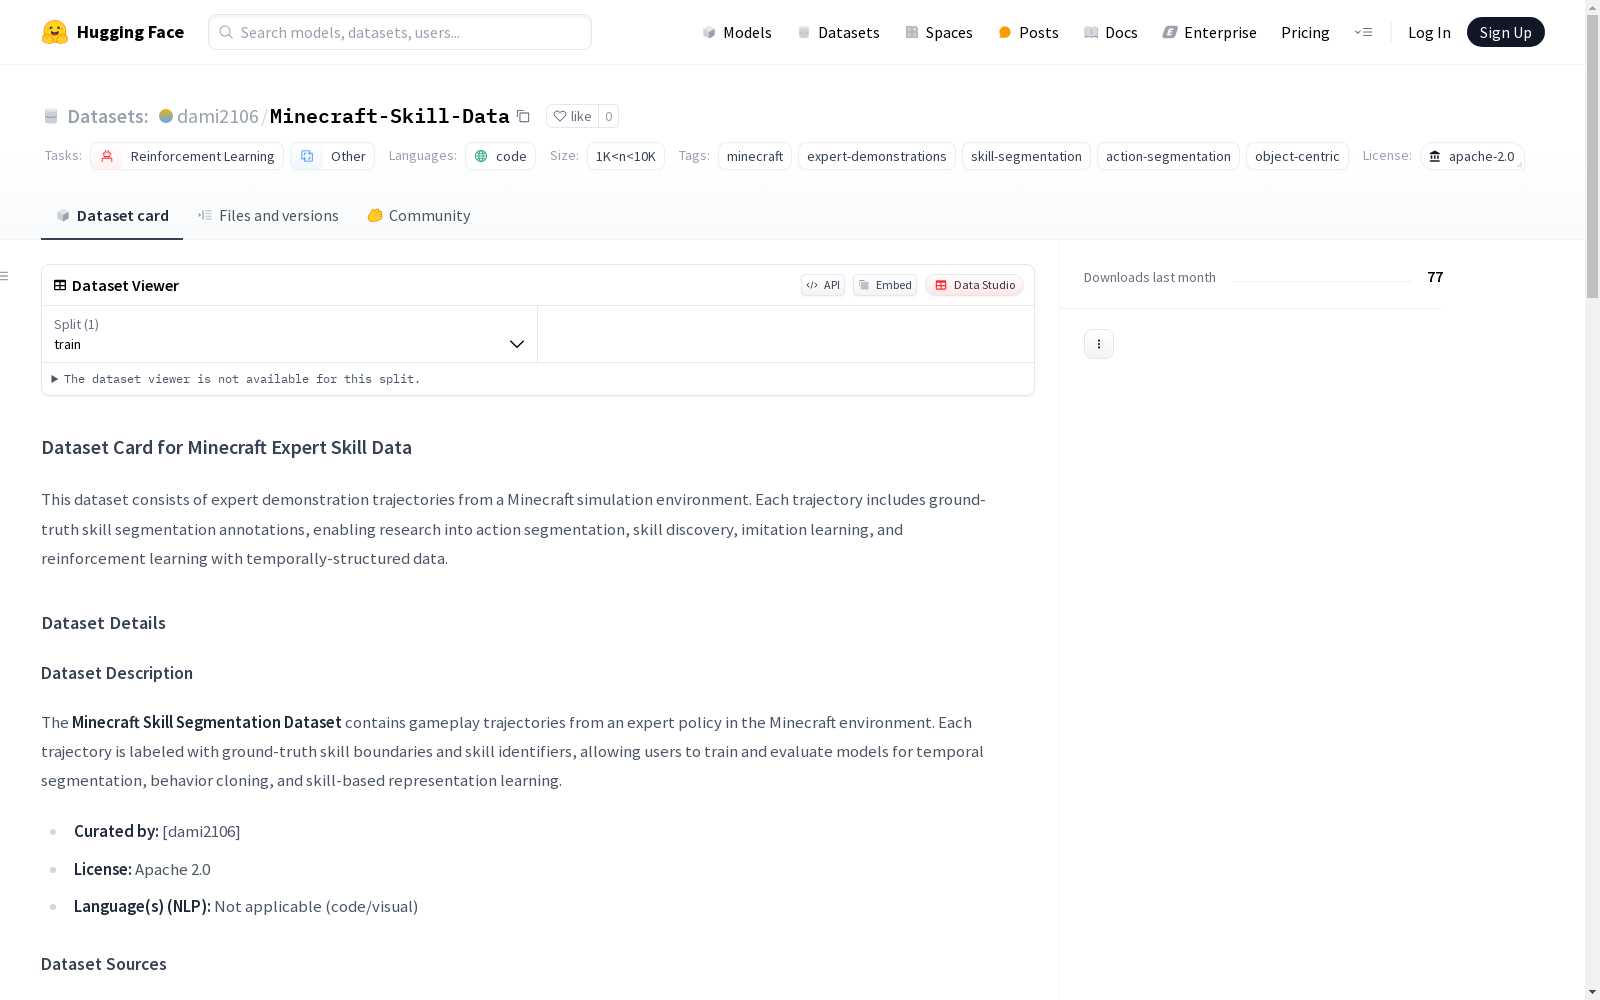The image size is (1600, 1000).
Task: Go to Models in the navigation
Action: pyautogui.click(x=737, y=32)
